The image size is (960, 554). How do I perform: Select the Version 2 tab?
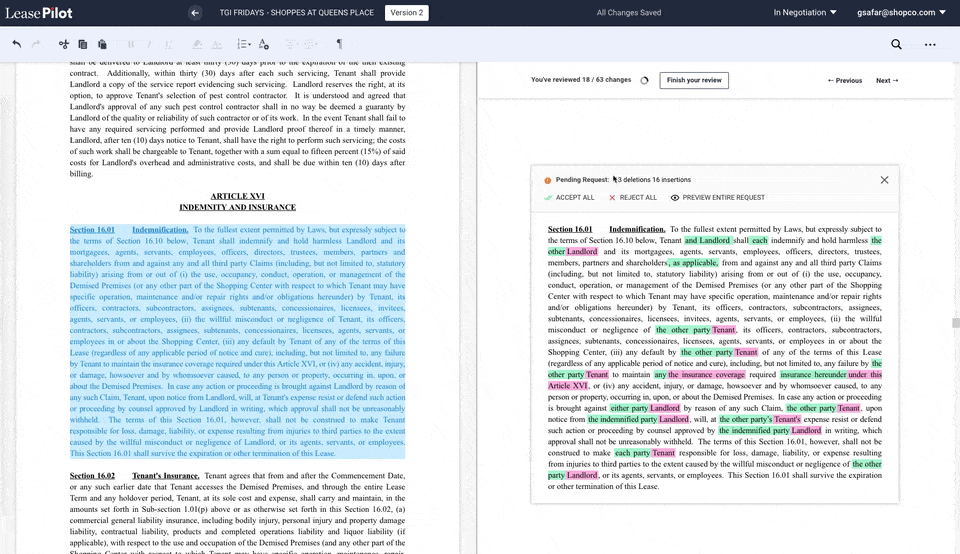coord(406,13)
